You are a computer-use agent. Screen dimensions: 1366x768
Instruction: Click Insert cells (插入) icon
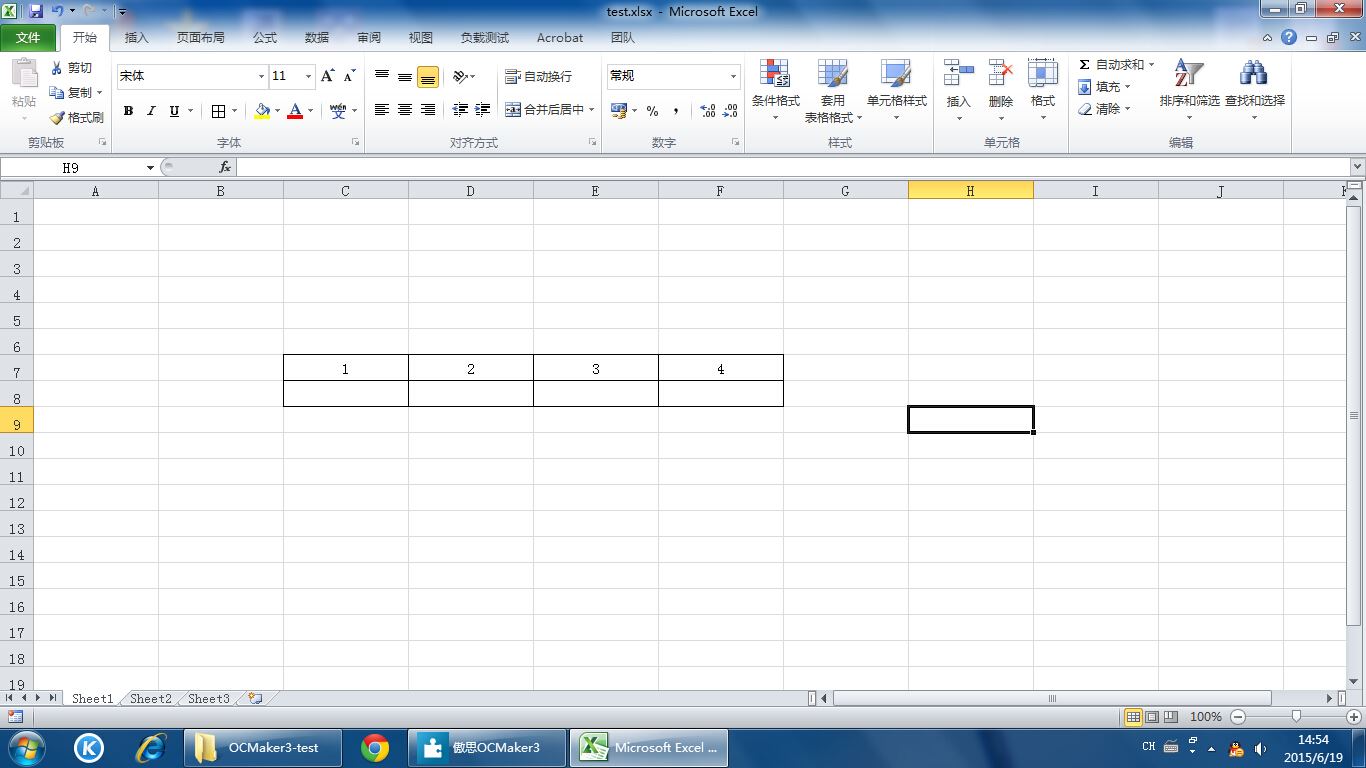point(958,74)
